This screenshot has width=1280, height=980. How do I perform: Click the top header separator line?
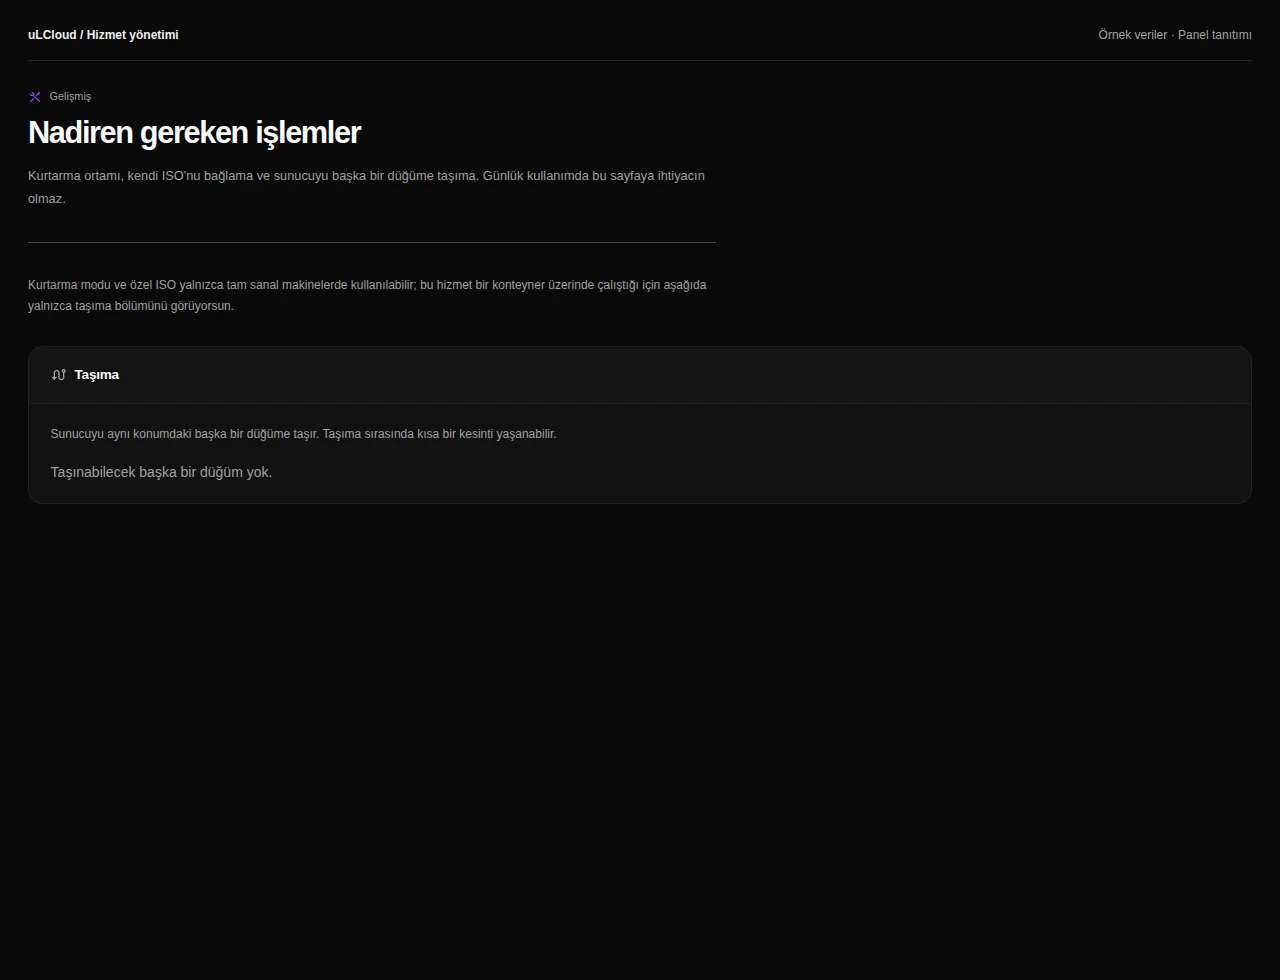coord(640,60)
